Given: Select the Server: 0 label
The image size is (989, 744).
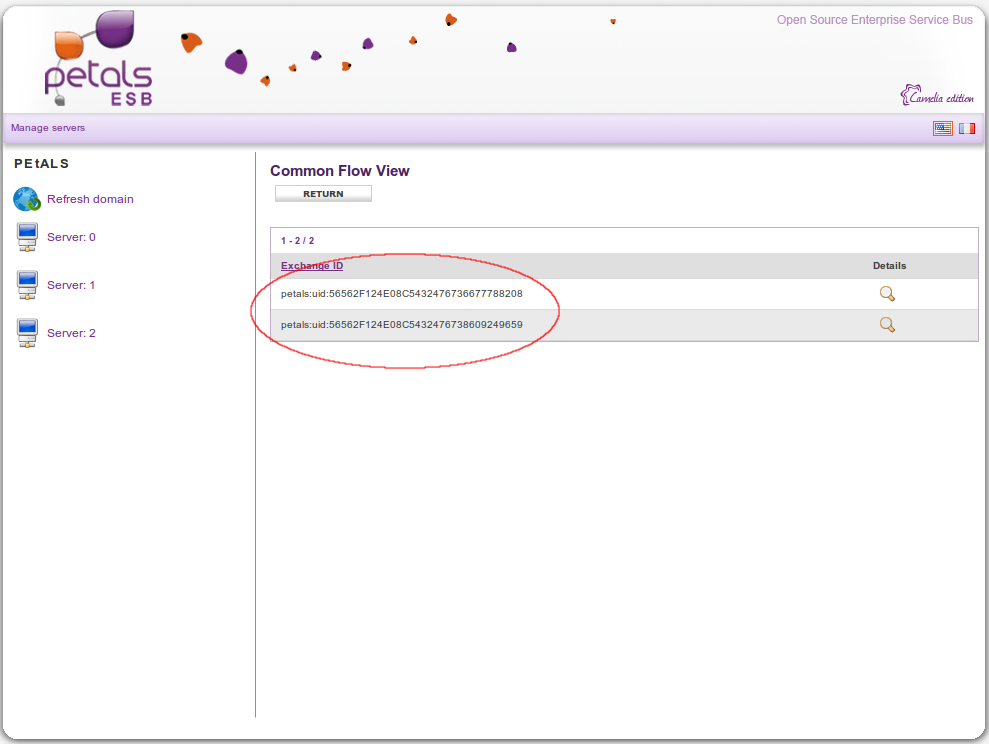Looking at the screenshot, I should pos(71,237).
